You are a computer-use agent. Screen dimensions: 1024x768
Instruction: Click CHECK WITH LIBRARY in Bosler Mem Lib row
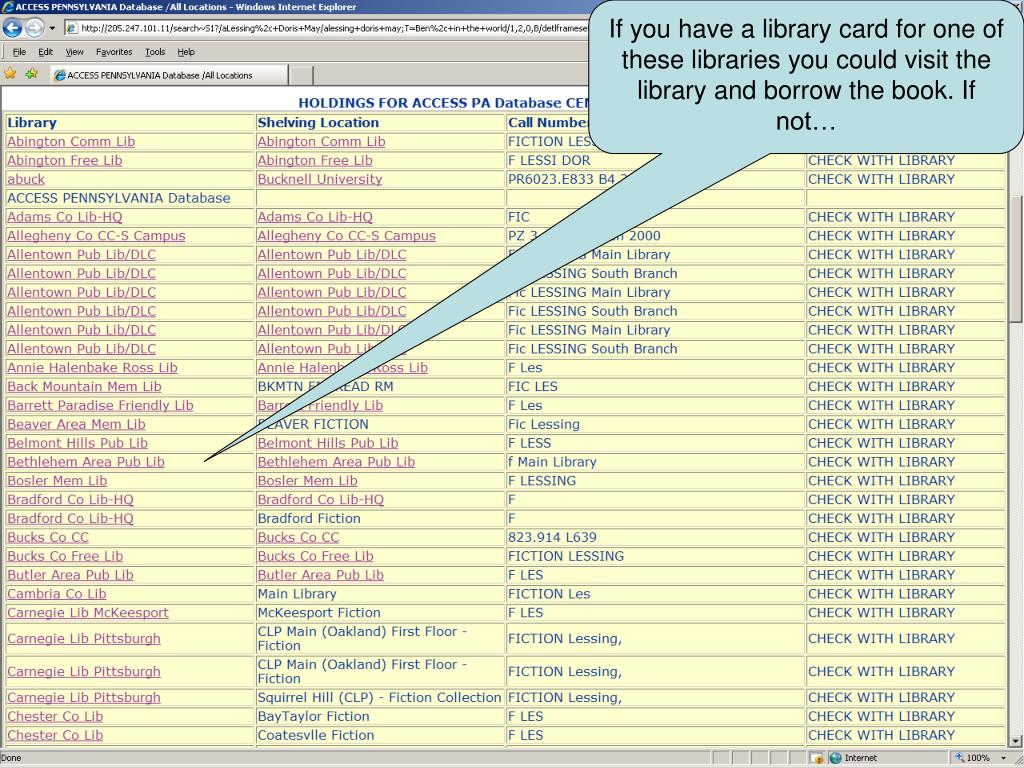(881, 482)
